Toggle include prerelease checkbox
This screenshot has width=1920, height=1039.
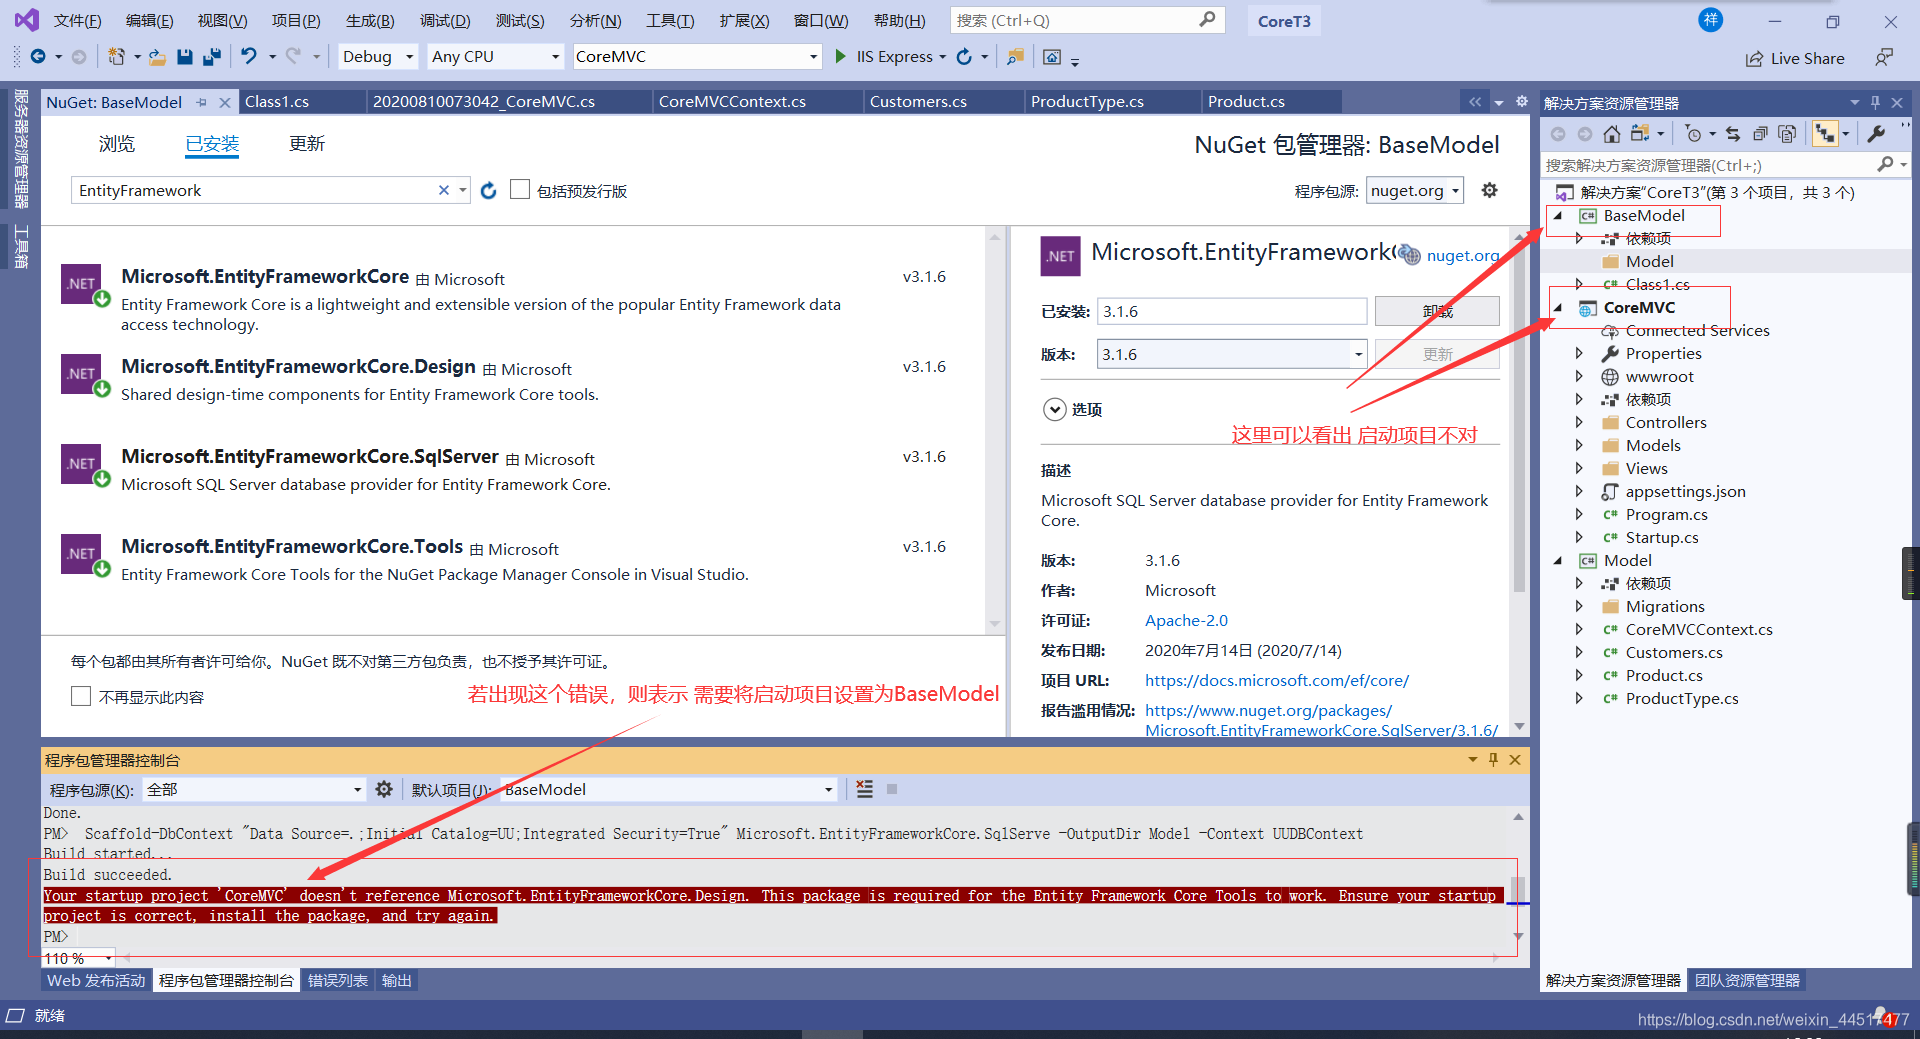pos(519,189)
